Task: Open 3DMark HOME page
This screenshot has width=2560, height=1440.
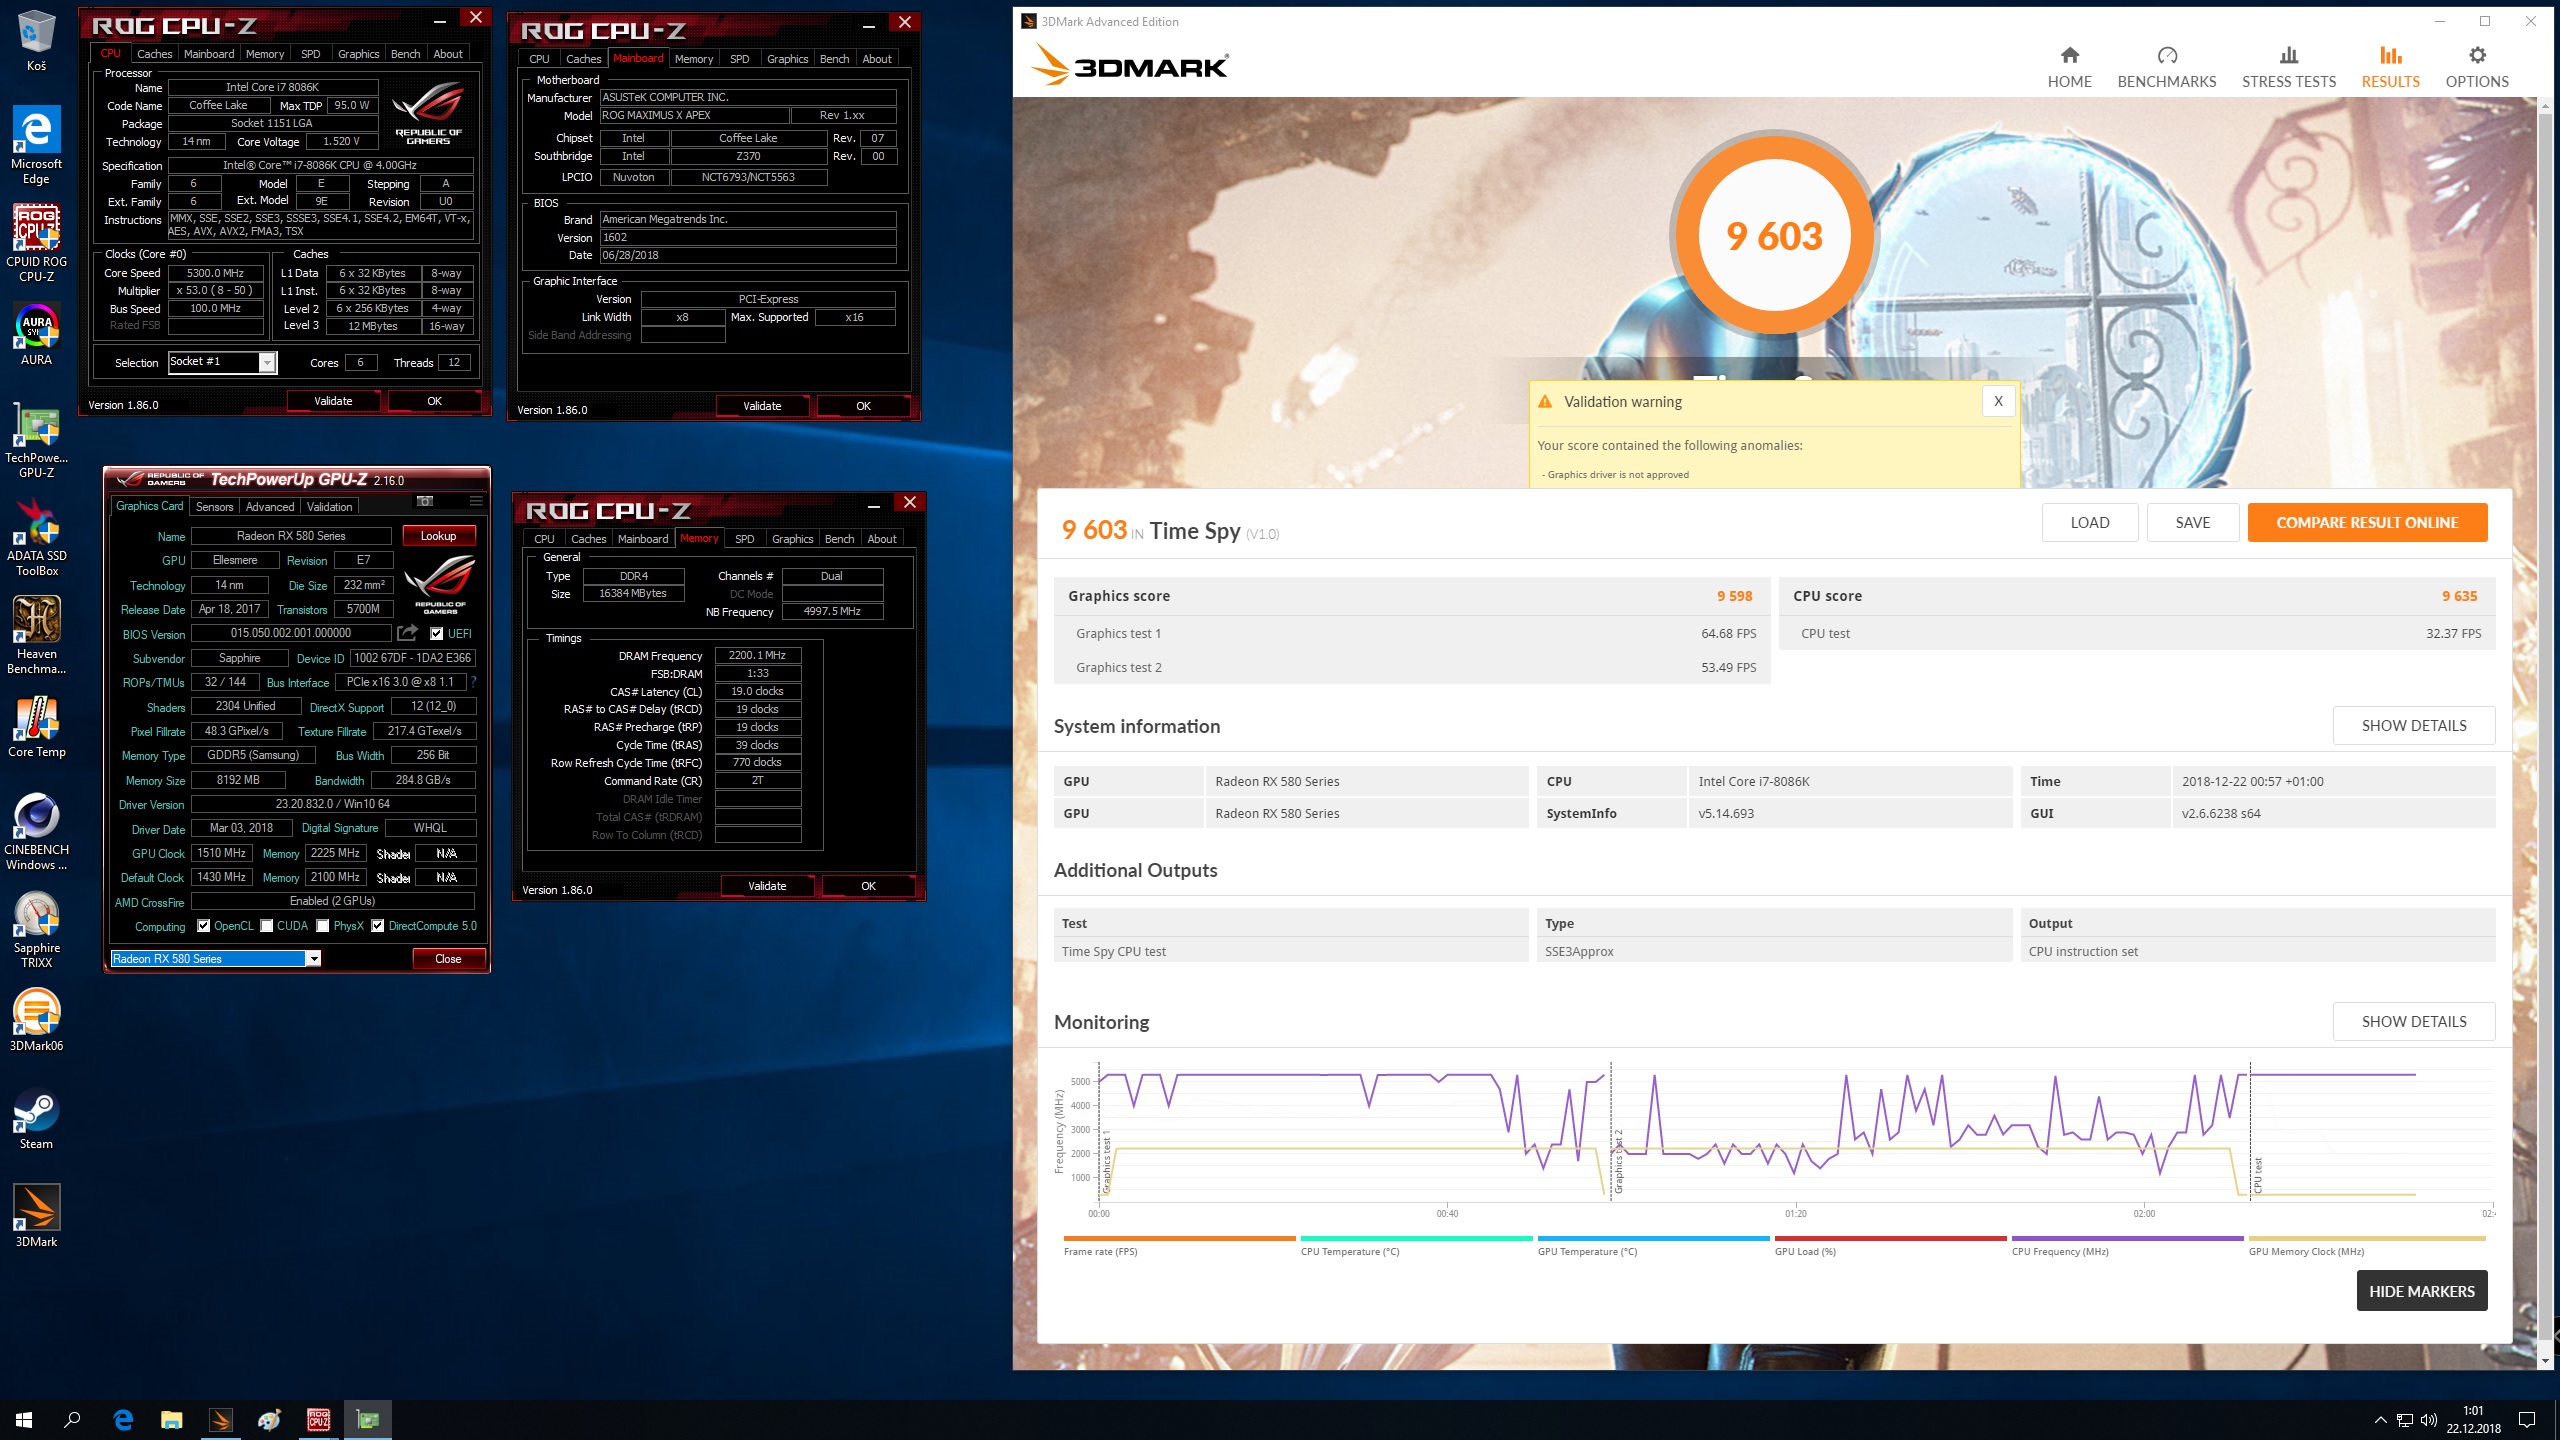Action: (x=2069, y=67)
